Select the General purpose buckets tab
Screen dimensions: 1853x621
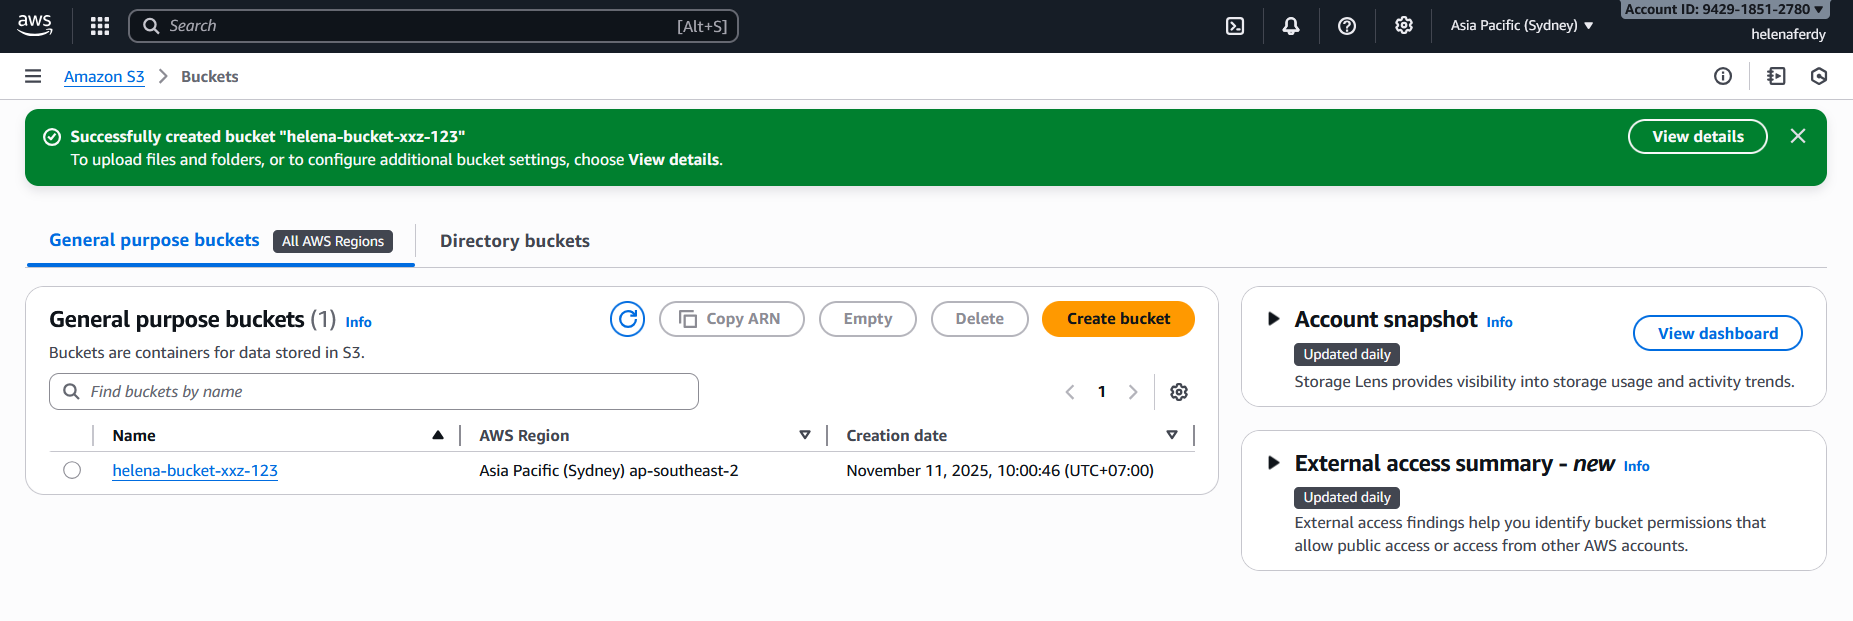click(x=154, y=240)
